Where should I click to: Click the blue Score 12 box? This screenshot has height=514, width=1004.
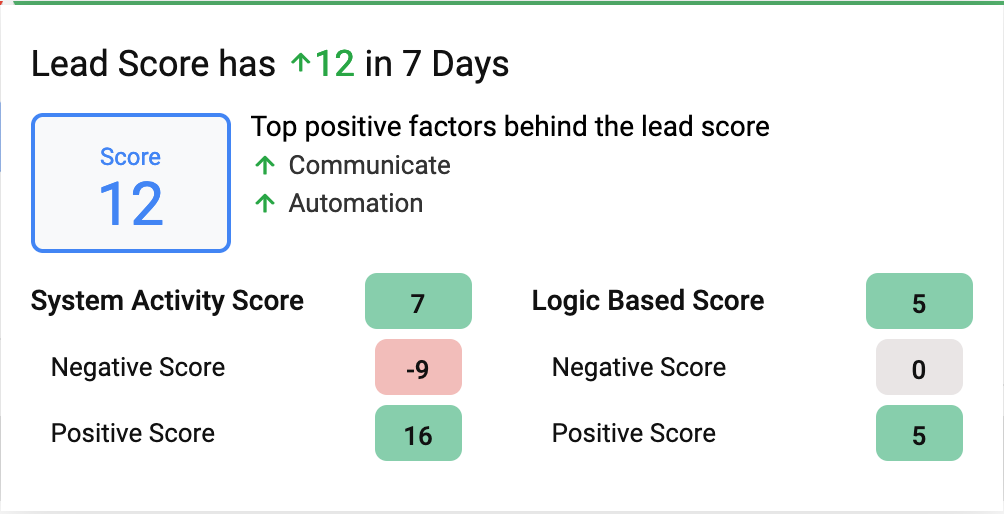(131, 183)
